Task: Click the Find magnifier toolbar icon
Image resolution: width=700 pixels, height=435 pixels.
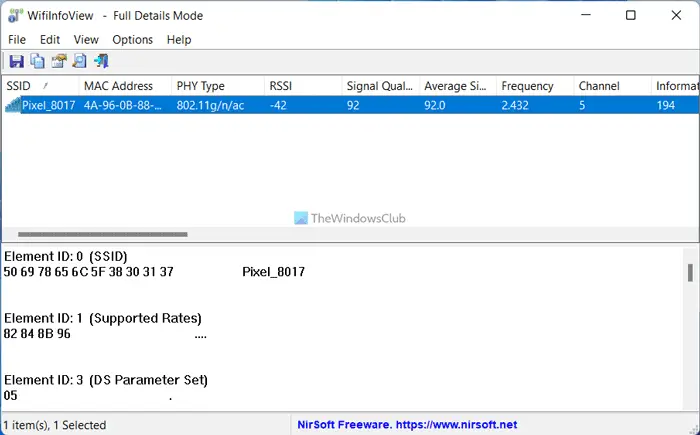Action: pyautogui.click(x=79, y=61)
